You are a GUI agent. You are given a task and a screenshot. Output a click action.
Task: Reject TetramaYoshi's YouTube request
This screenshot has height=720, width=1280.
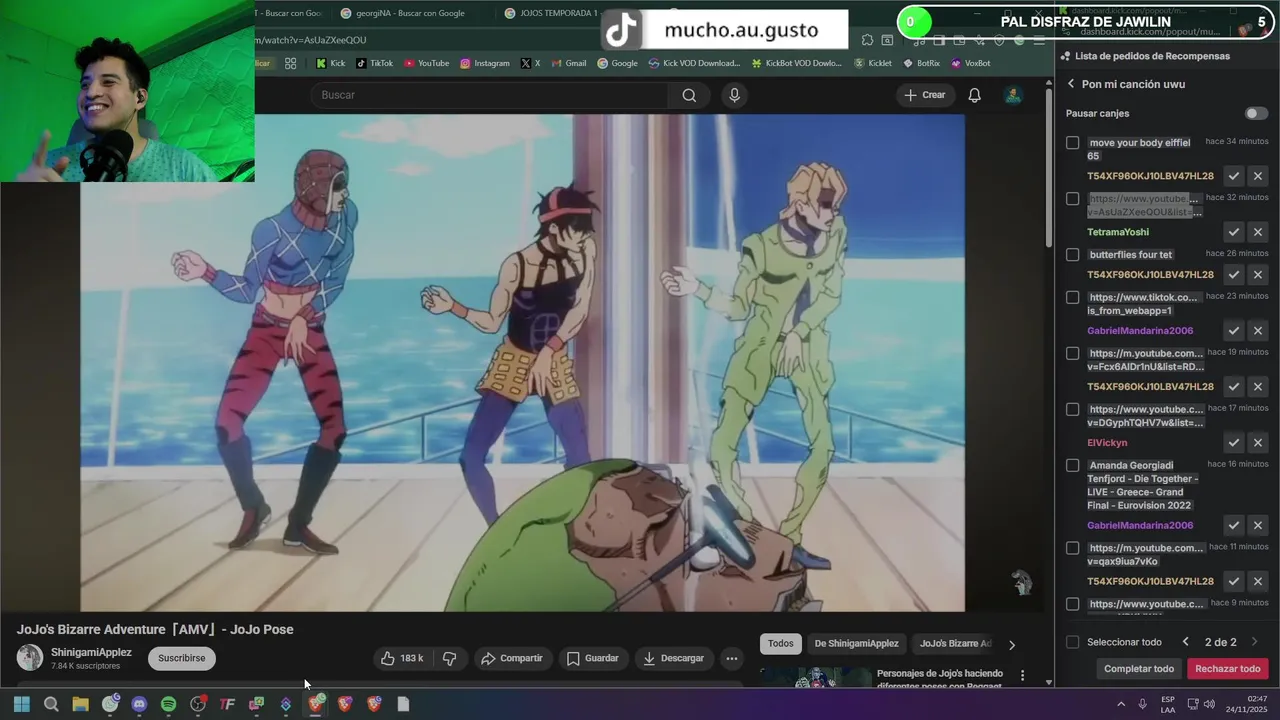pos(1258,232)
